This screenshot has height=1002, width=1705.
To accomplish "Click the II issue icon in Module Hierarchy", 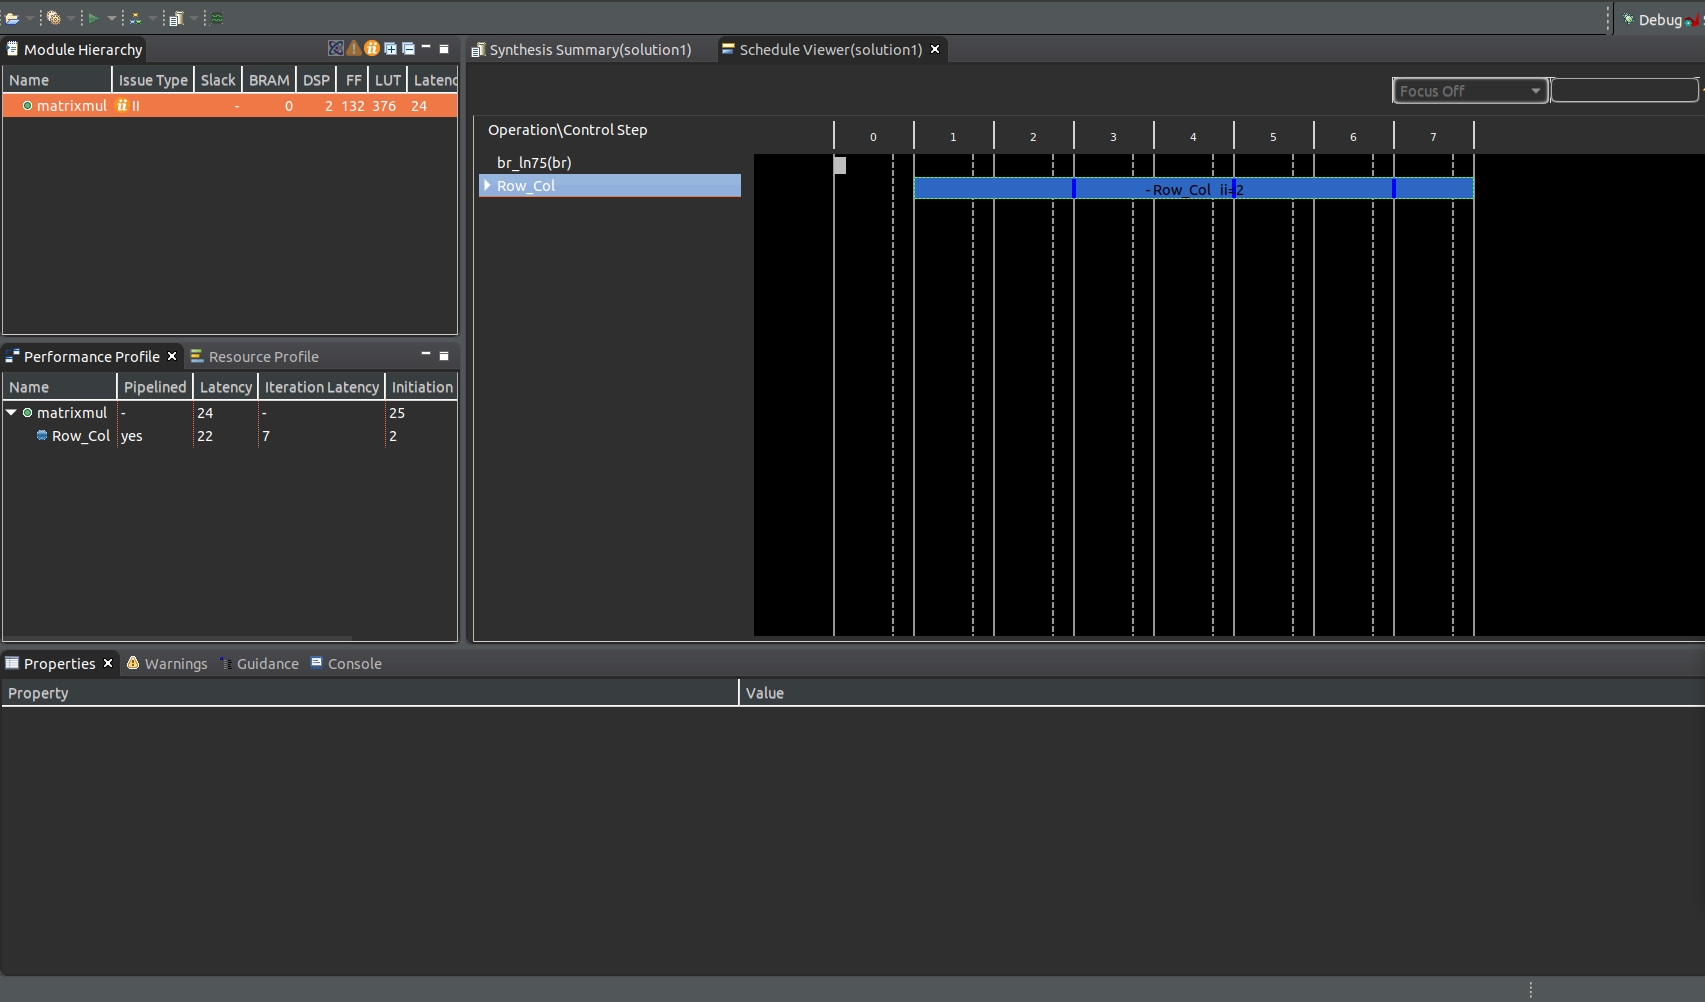I will (372, 48).
